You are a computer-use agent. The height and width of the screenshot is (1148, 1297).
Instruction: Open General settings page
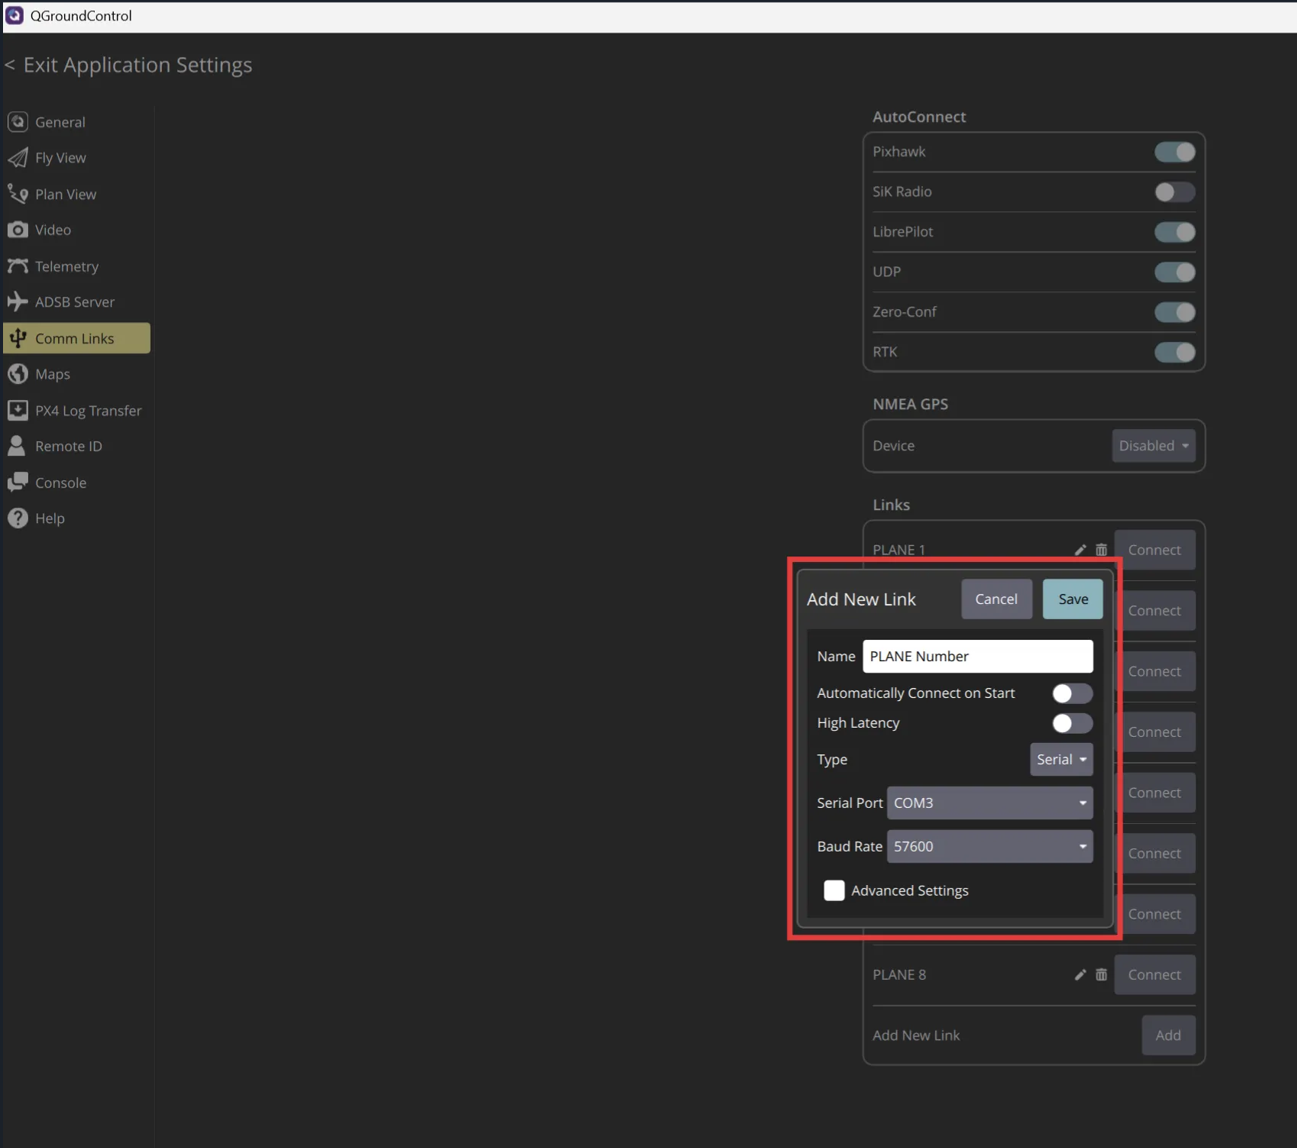[77, 122]
